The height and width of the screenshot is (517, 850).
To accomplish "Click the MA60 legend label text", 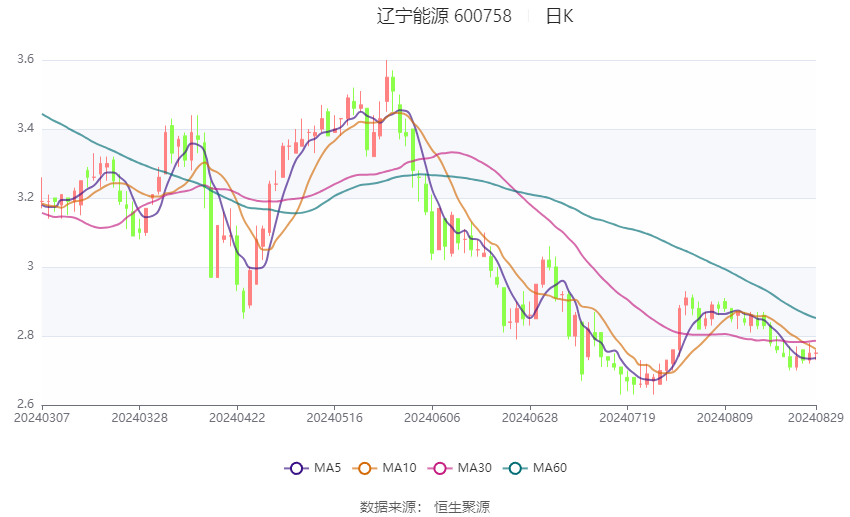I will click(550, 468).
